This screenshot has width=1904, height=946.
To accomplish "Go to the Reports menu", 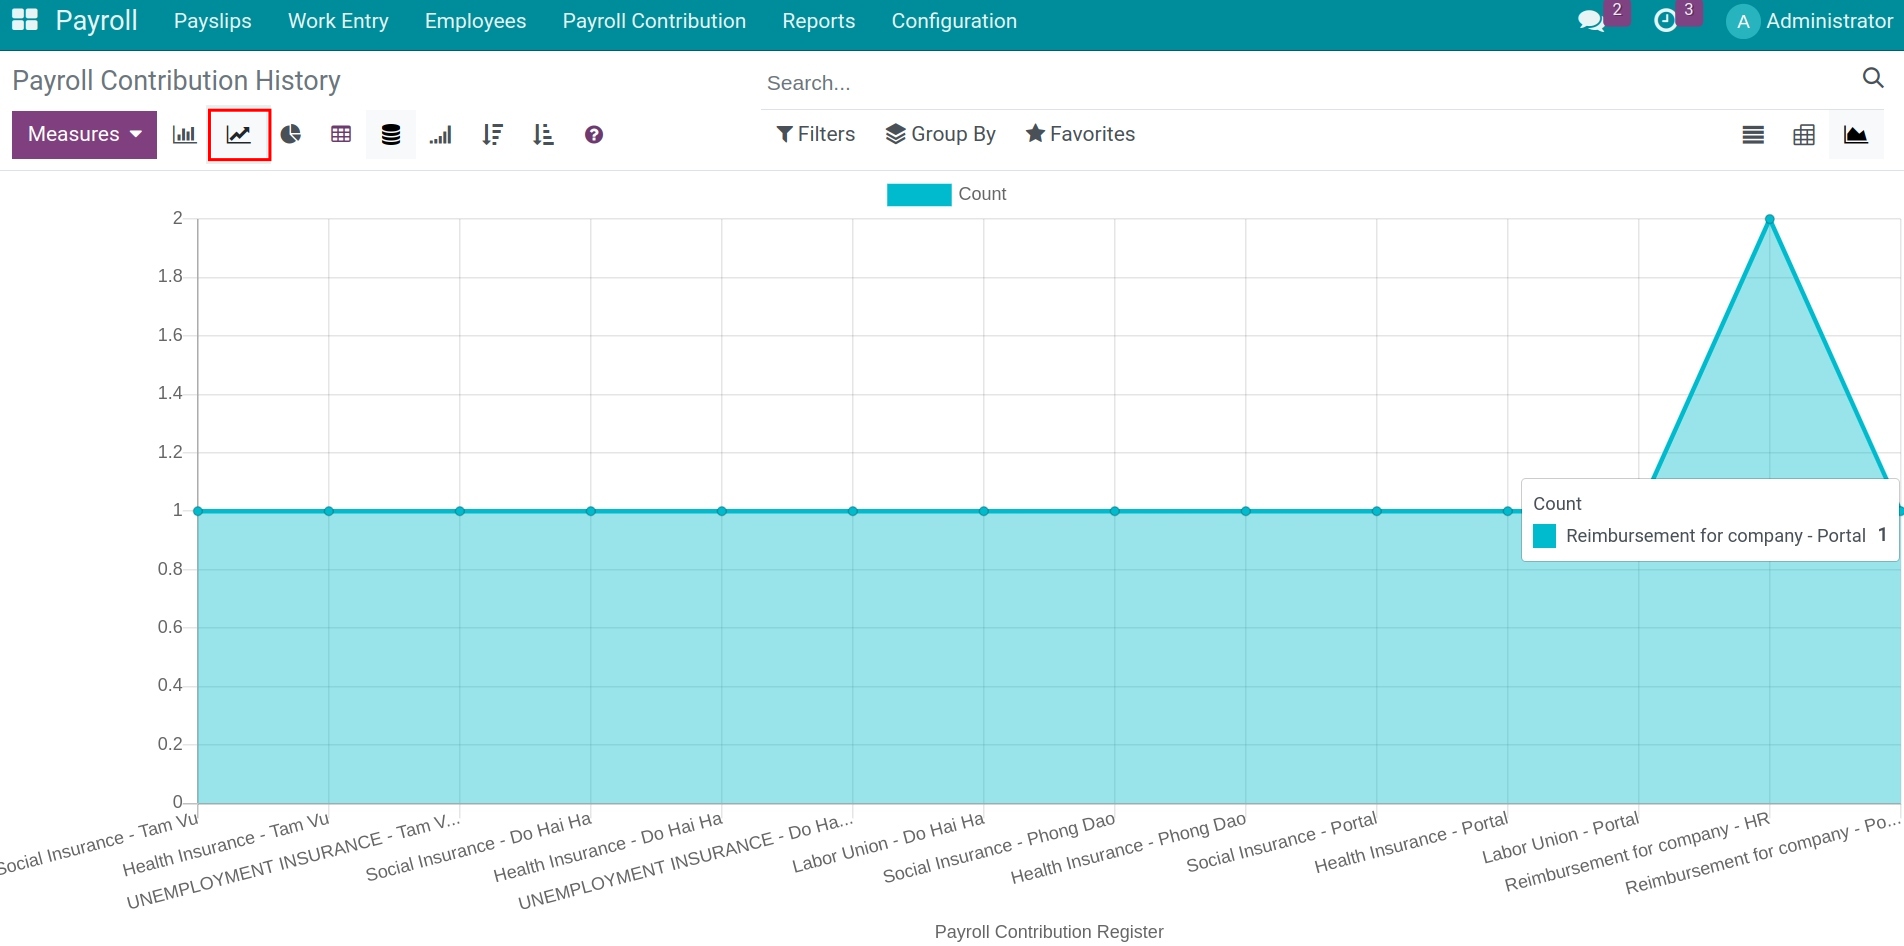I will coord(818,20).
